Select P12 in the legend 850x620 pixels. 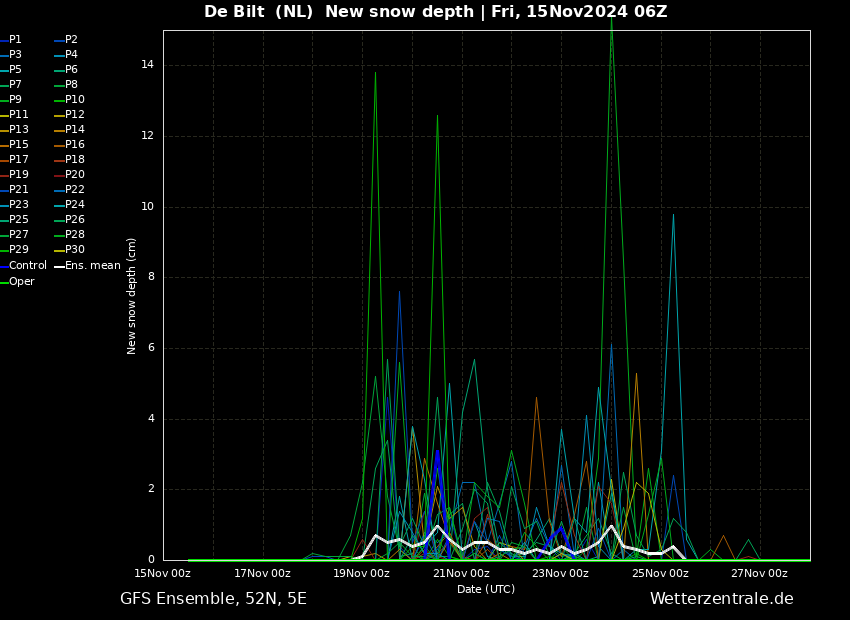tap(75, 114)
